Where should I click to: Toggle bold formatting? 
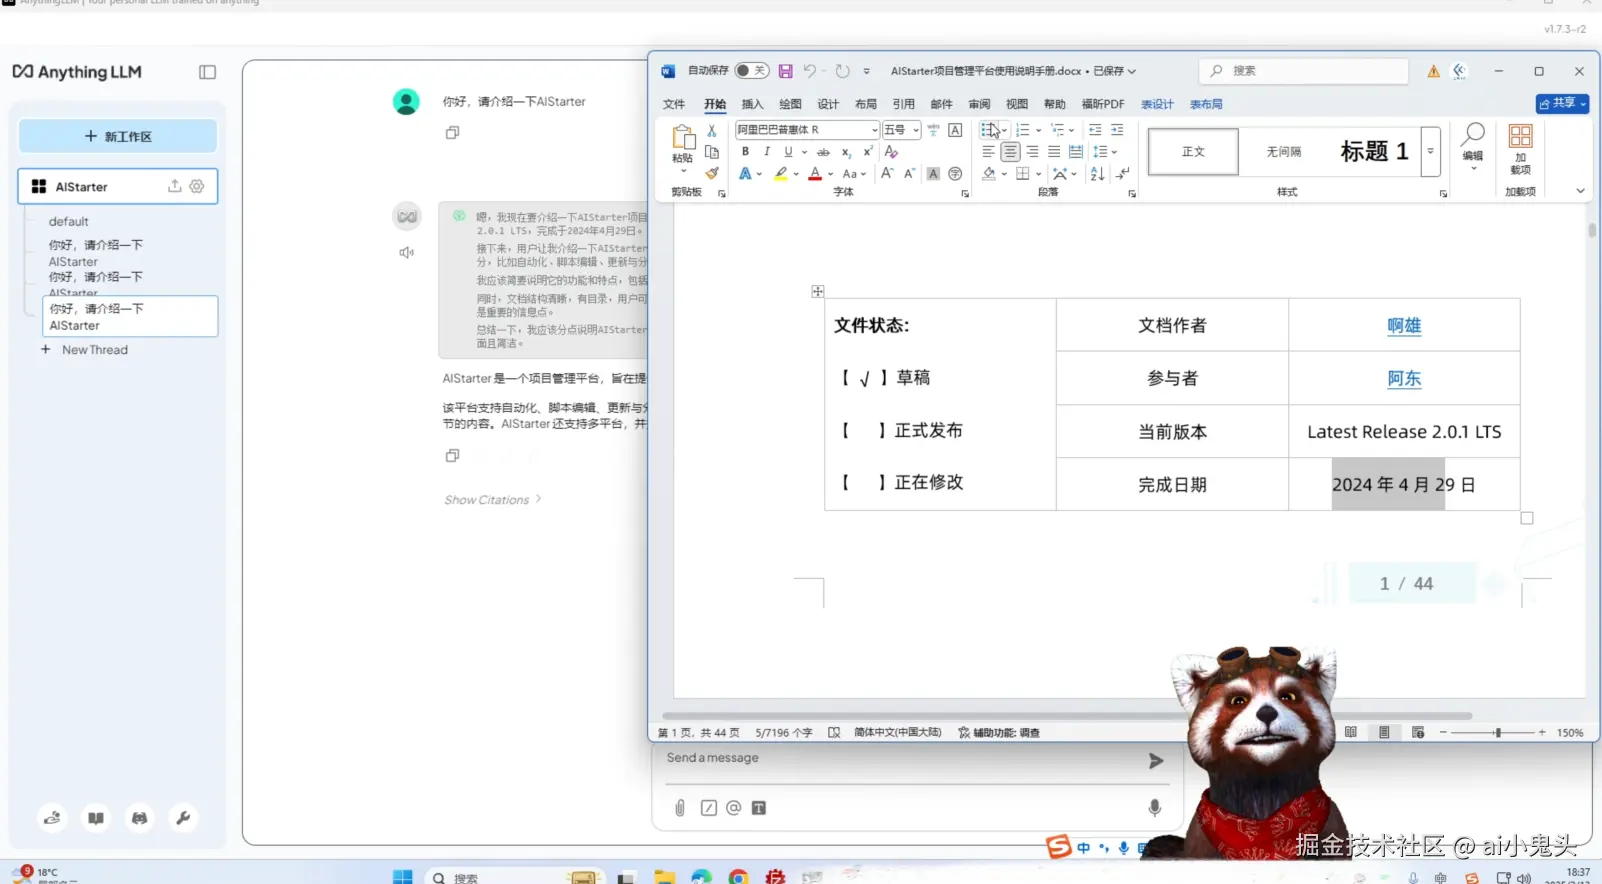(x=745, y=152)
